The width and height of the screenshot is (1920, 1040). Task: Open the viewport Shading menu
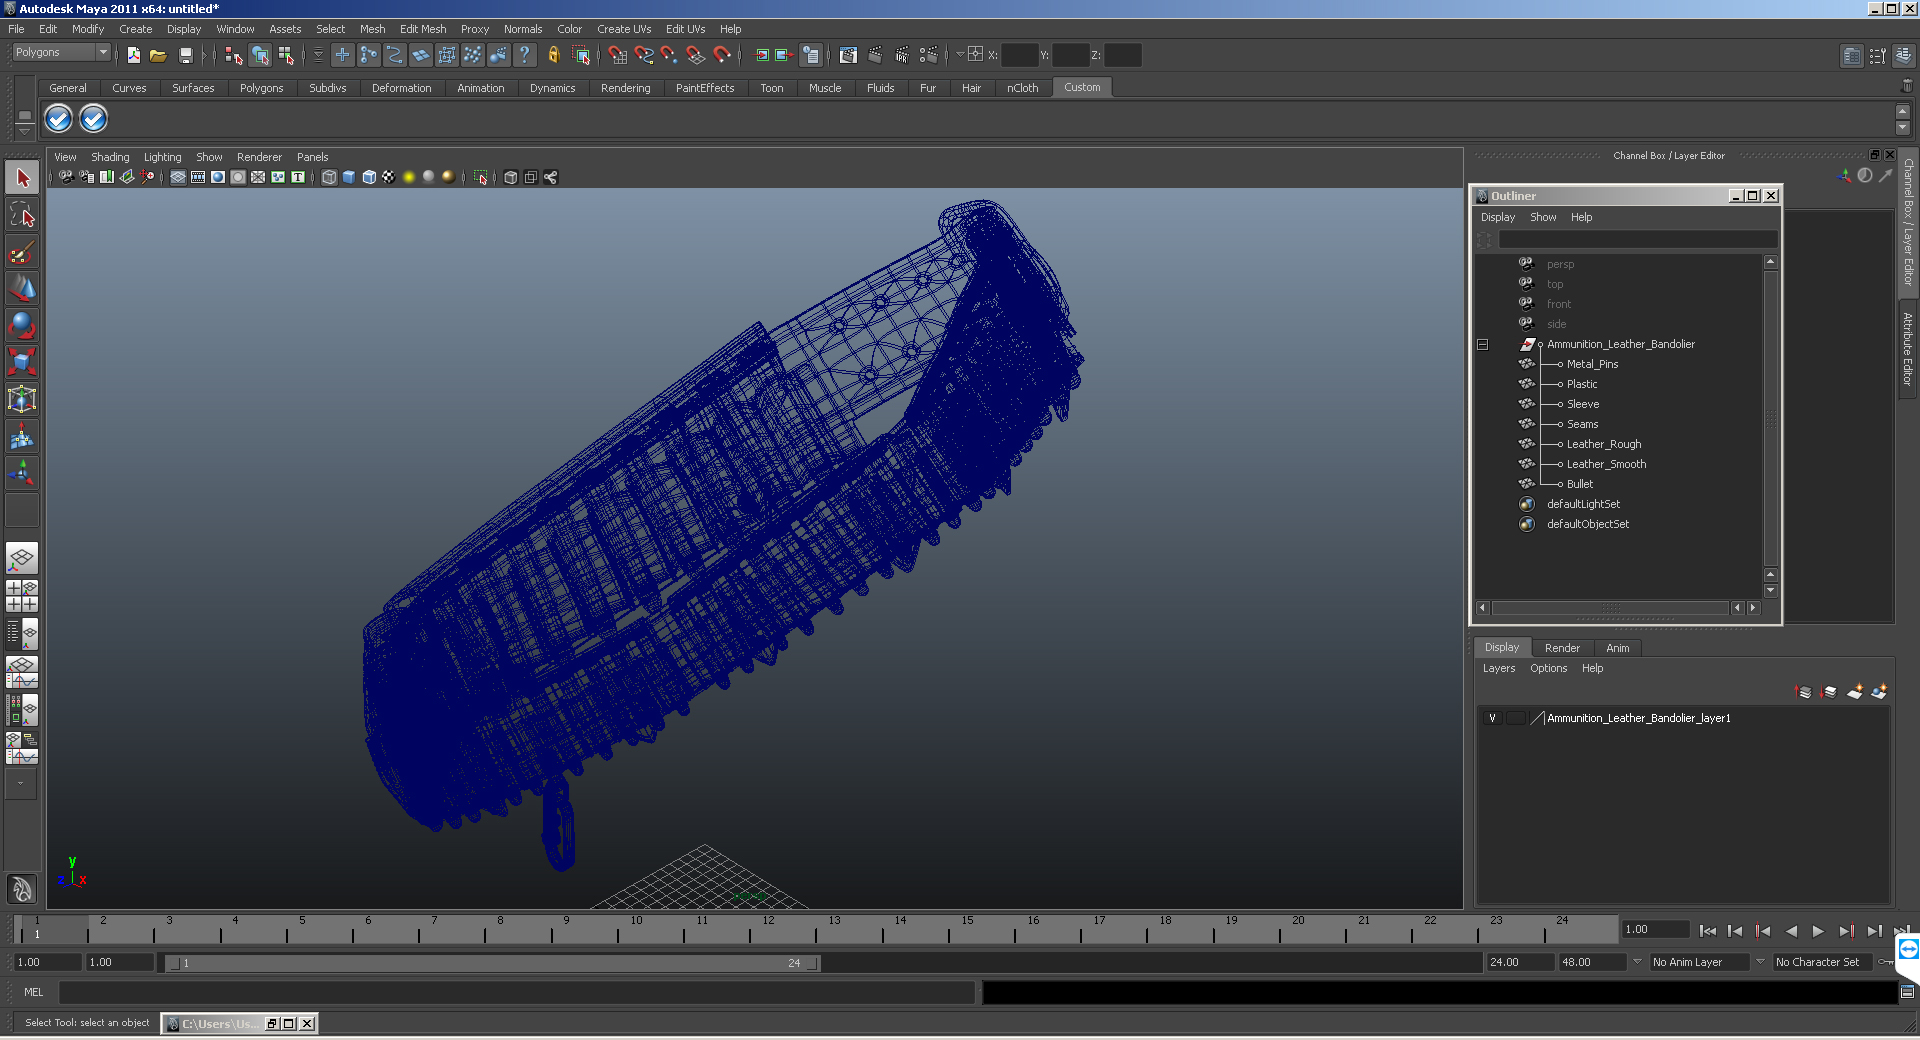(x=110, y=157)
